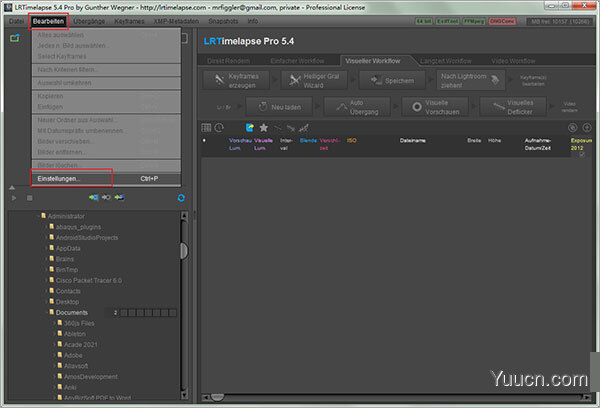Collapse the Documents folder
Viewport: 600px width, 408px height.
46,313
